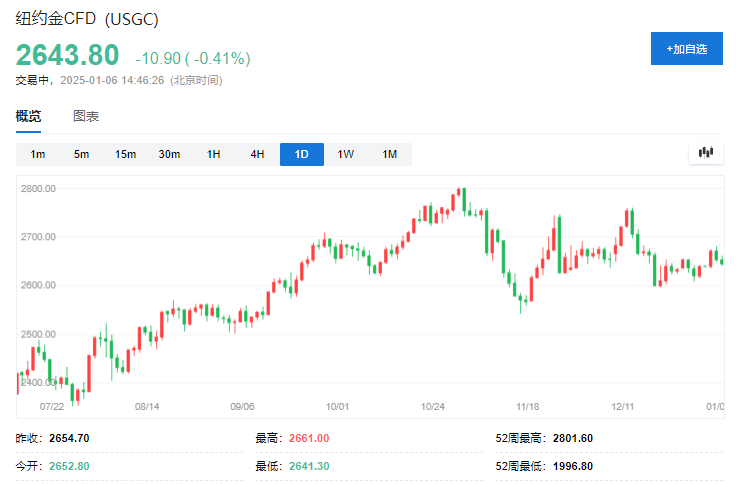Click the lowest November candle near 2550
736x484 pixels.
pos(521,300)
